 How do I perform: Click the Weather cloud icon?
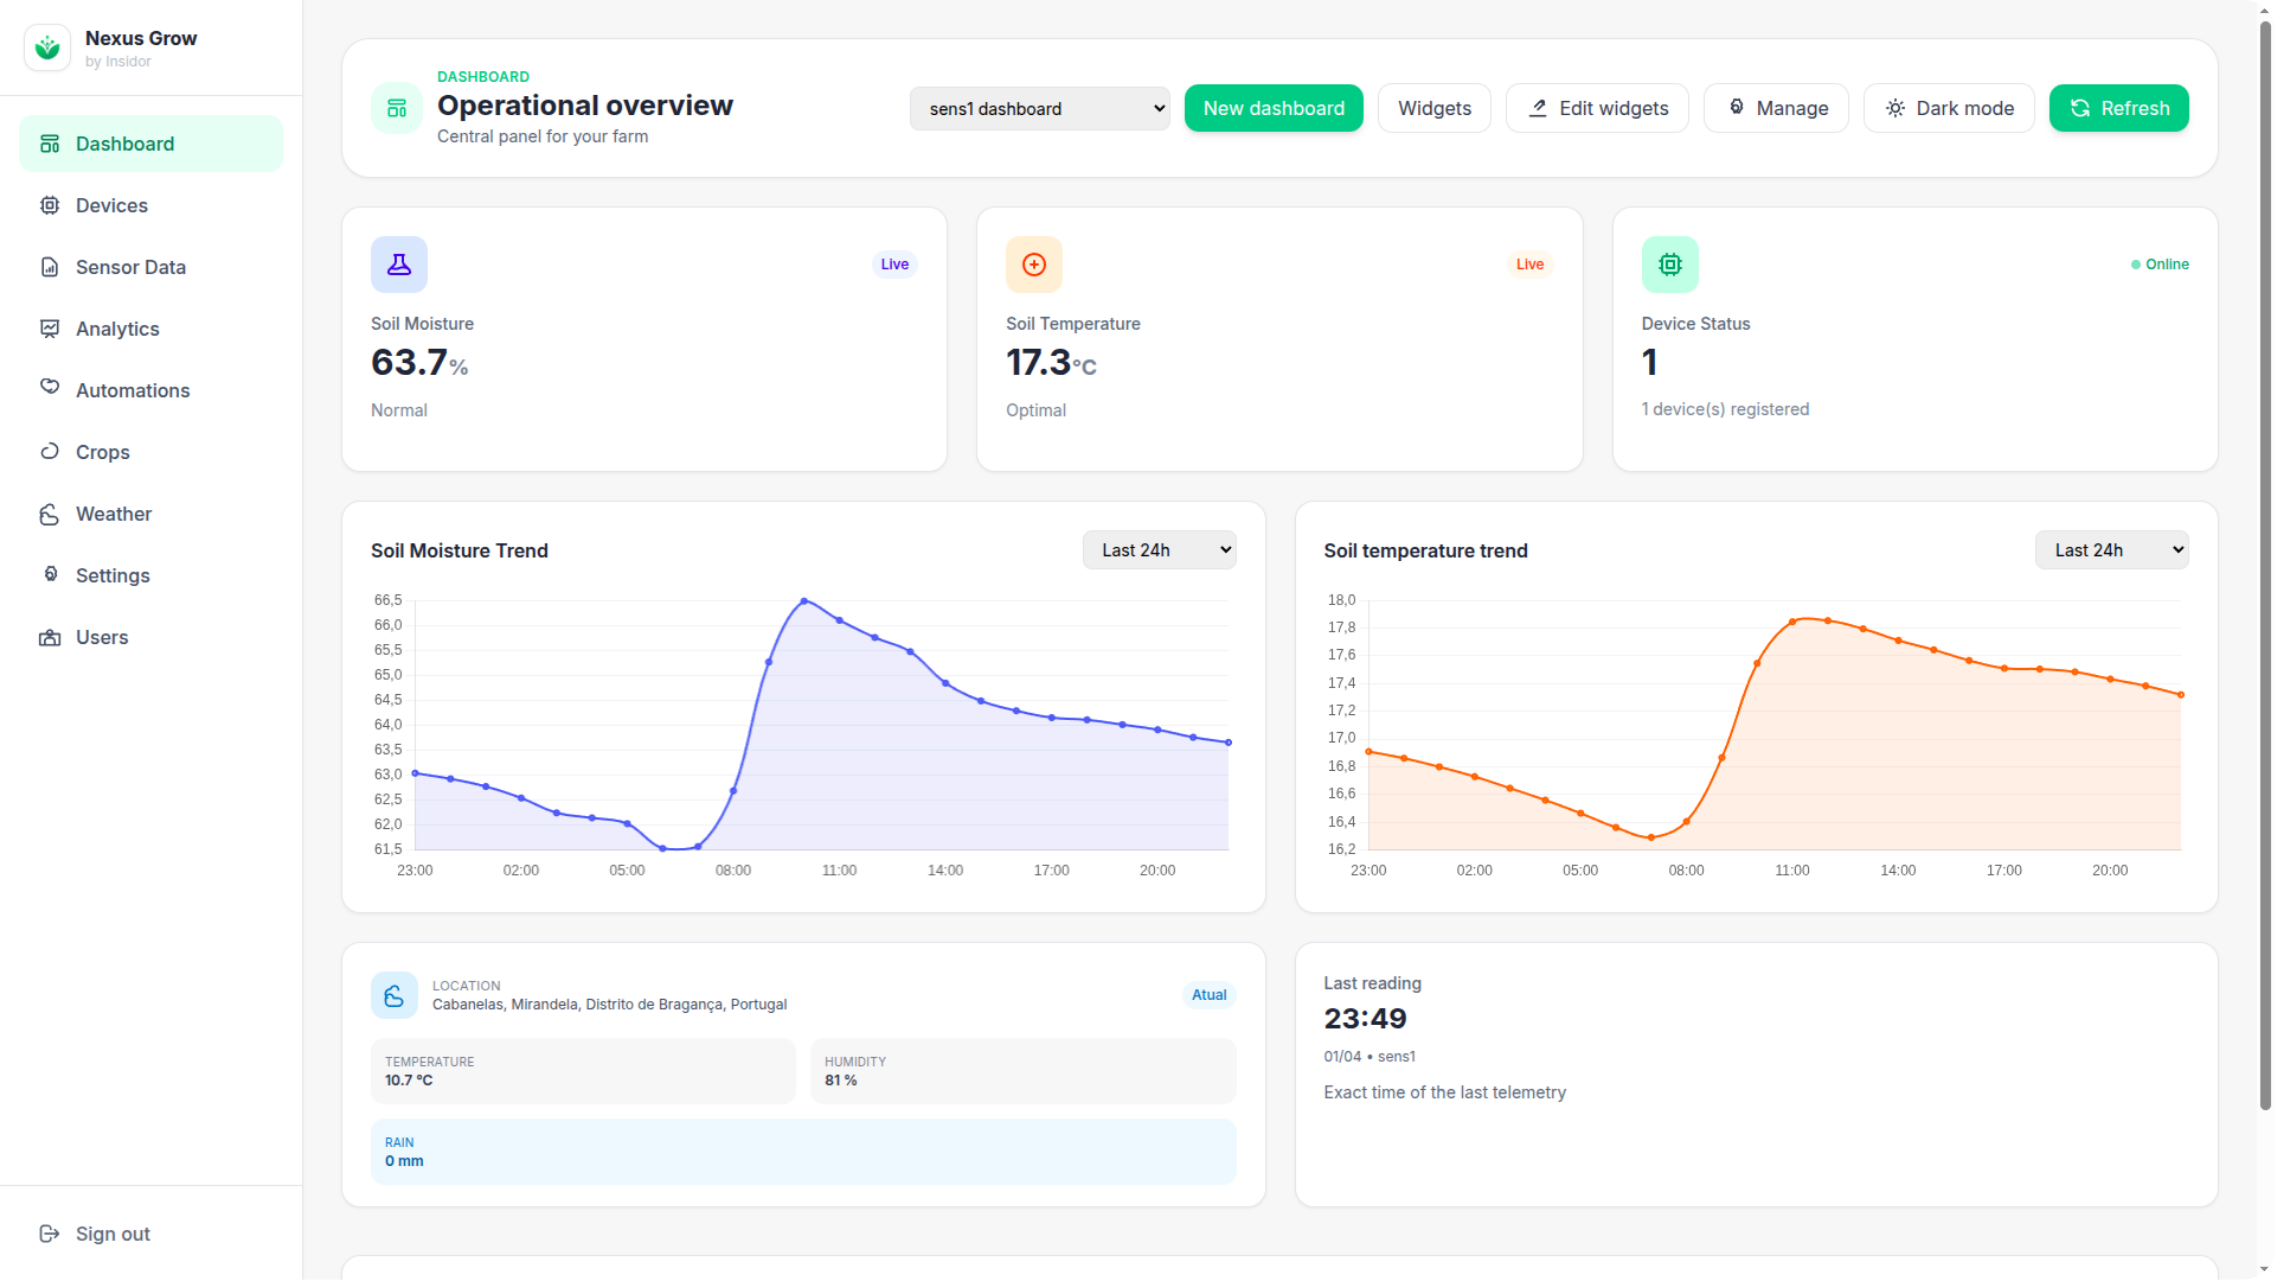(50, 513)
